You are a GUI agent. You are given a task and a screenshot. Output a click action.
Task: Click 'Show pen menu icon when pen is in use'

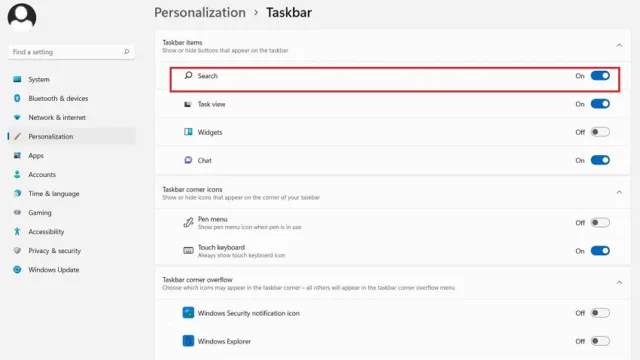[249, 227]
